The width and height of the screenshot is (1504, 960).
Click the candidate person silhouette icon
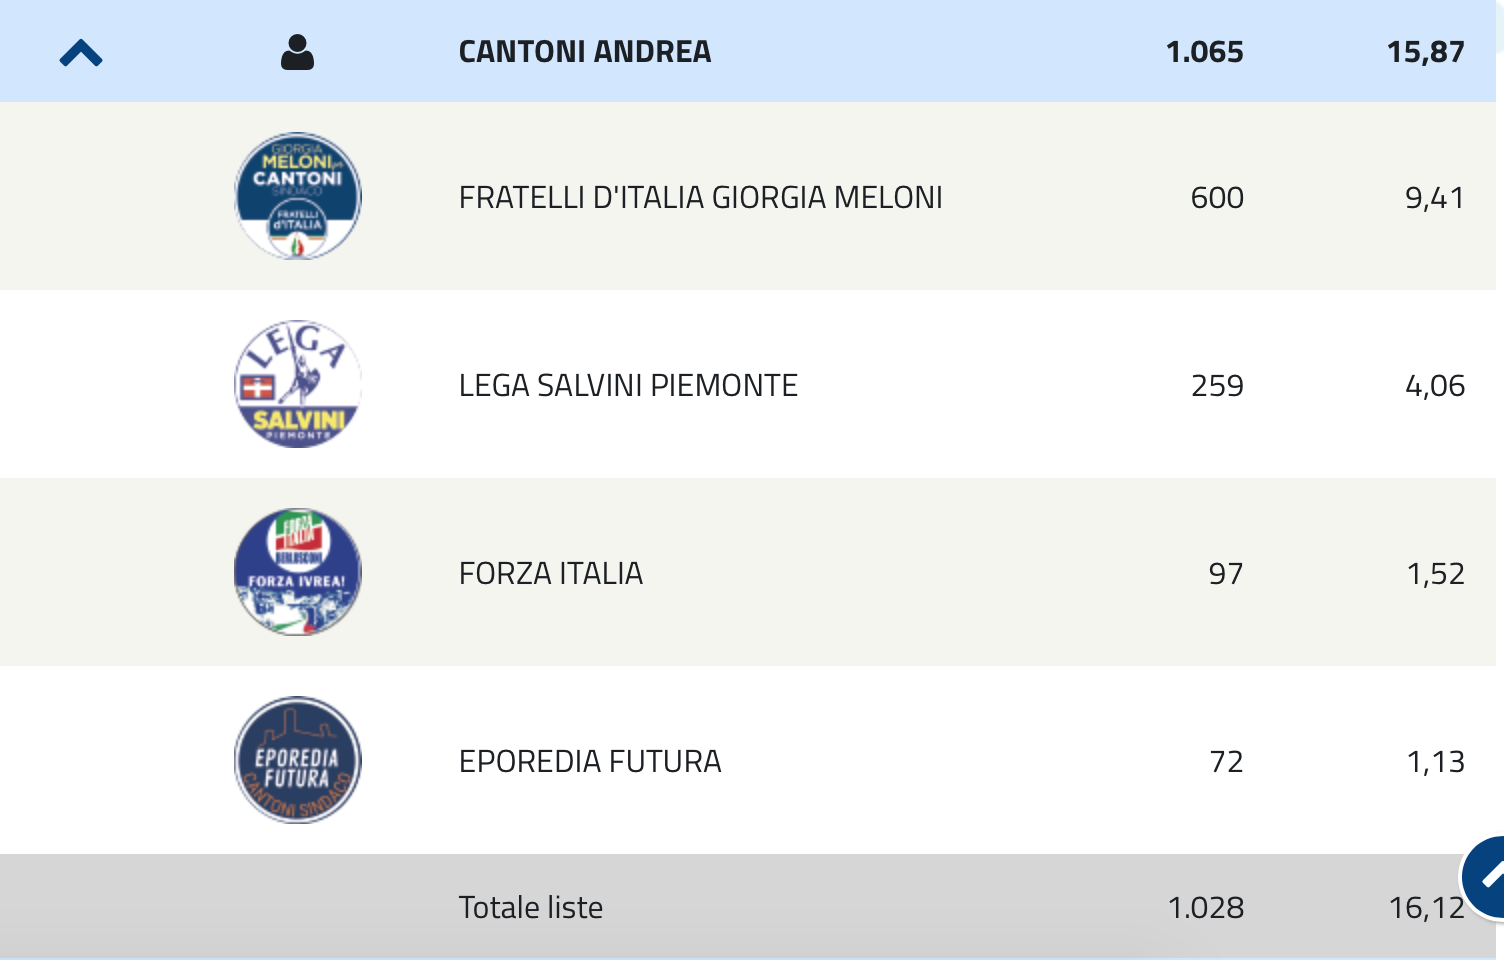click(297, 52)
